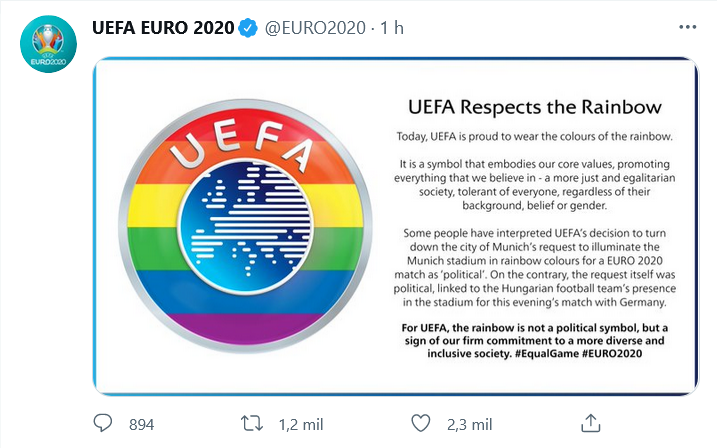Click the UEFA Respects the Rainbow heading
The width and height of the screenshot is (717, 448).
click(535, 107)
